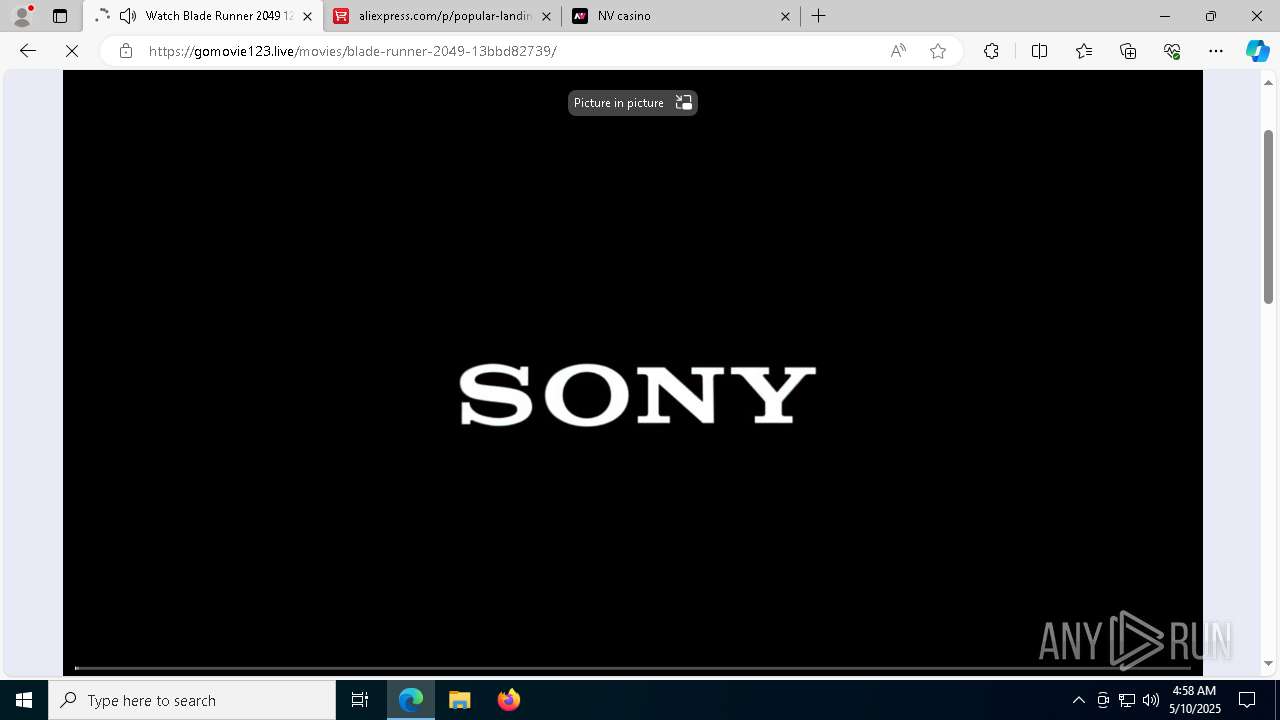Open the Copilot sidebar
Screen dimensions: 1280x720
[1257, 51]
